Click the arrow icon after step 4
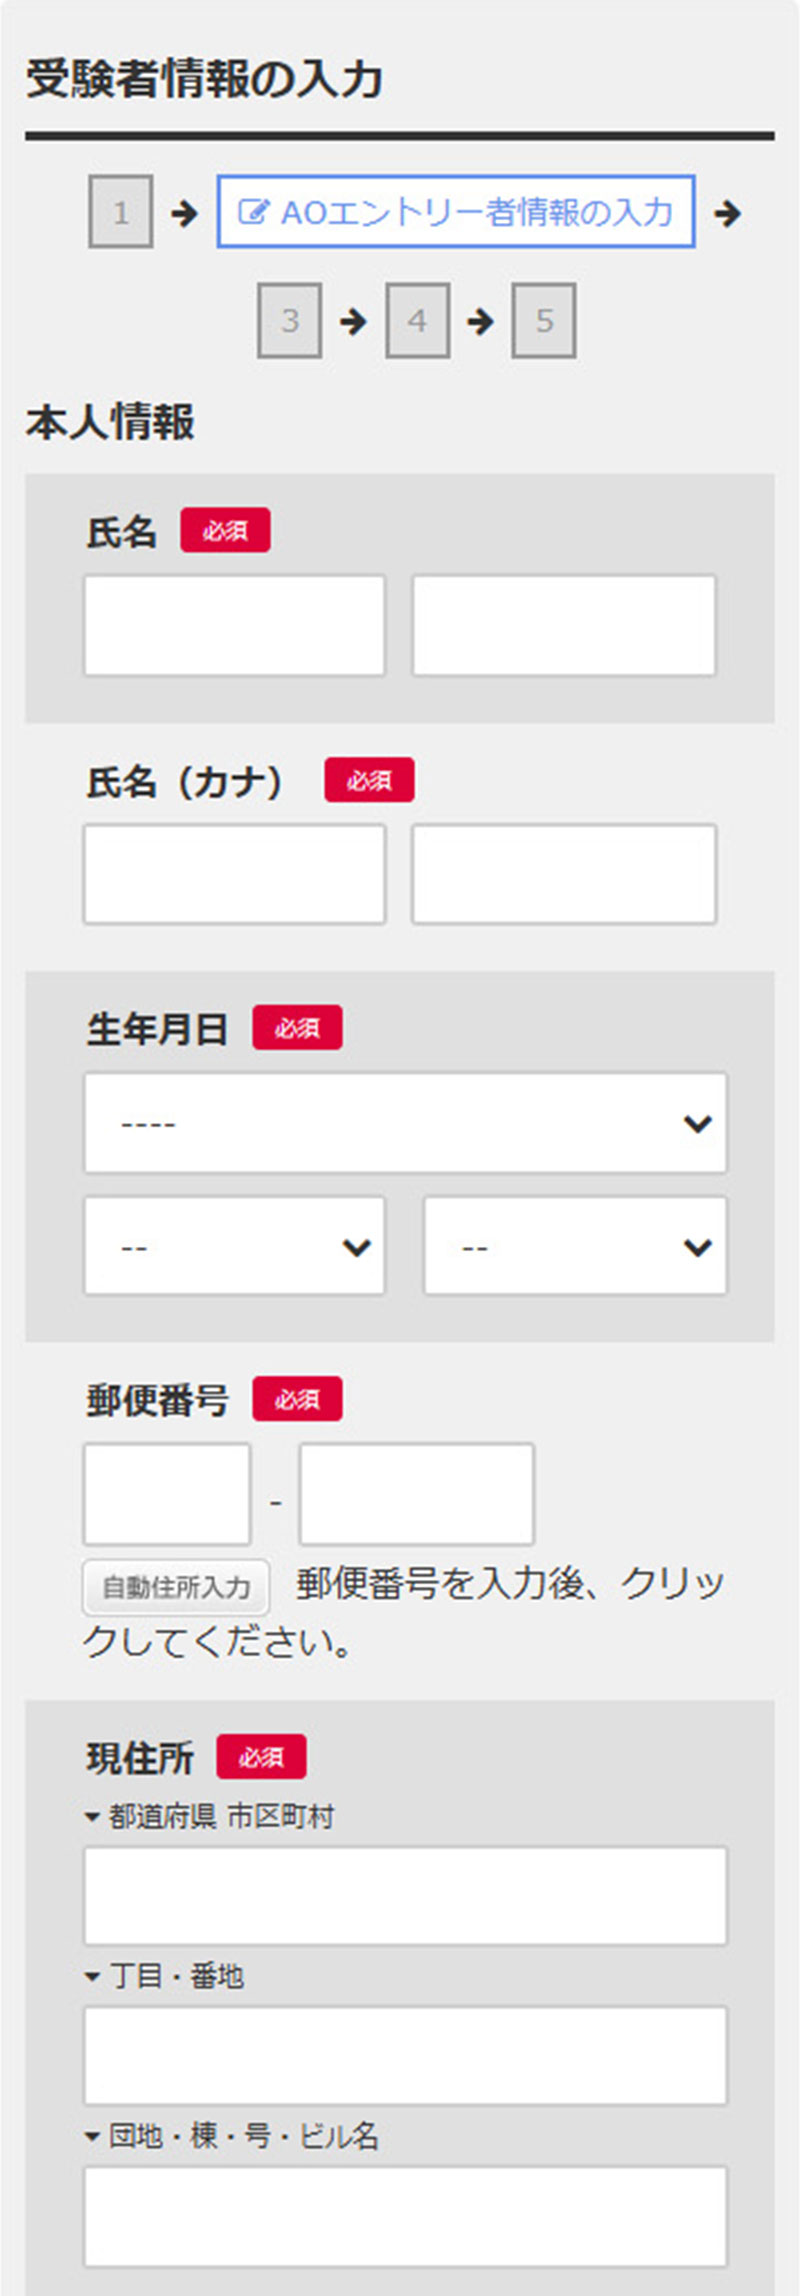 point(481,321)
